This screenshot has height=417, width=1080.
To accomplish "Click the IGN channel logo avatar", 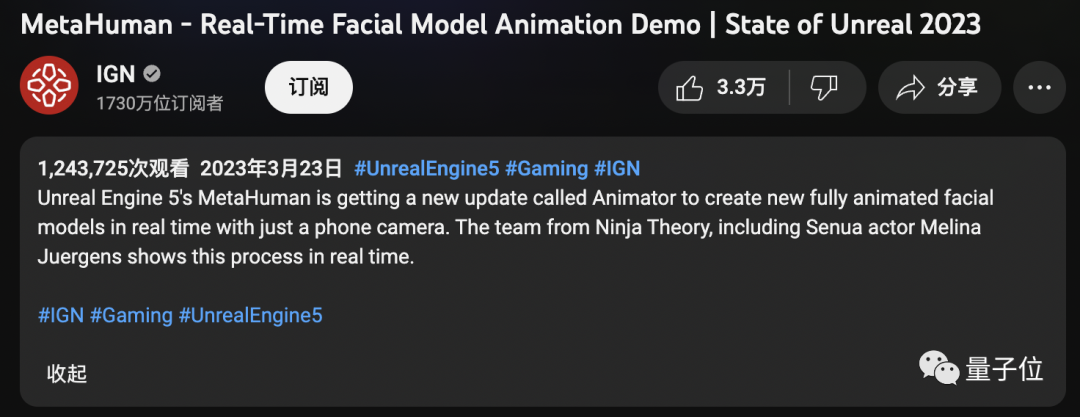I will 49,87.
